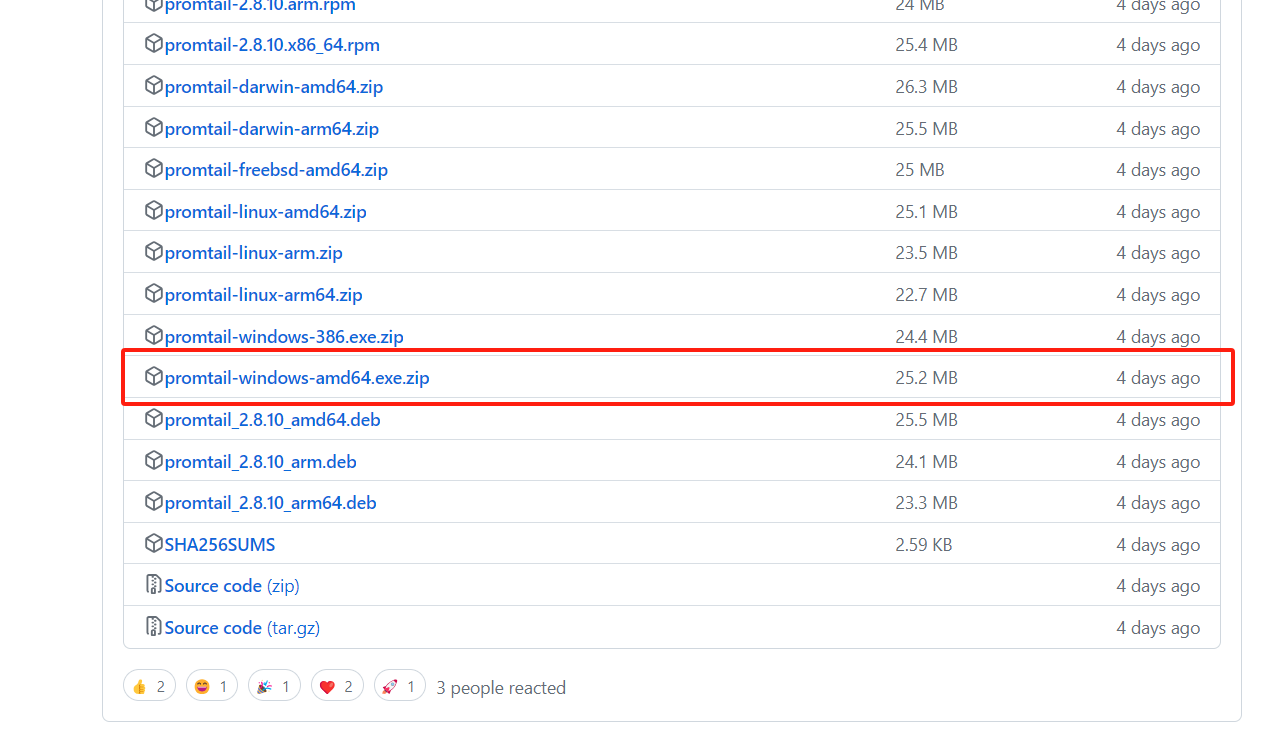Download promtail_2.8.10_arm.deb package
1284x730 pixels.
(x=261, y=462)
